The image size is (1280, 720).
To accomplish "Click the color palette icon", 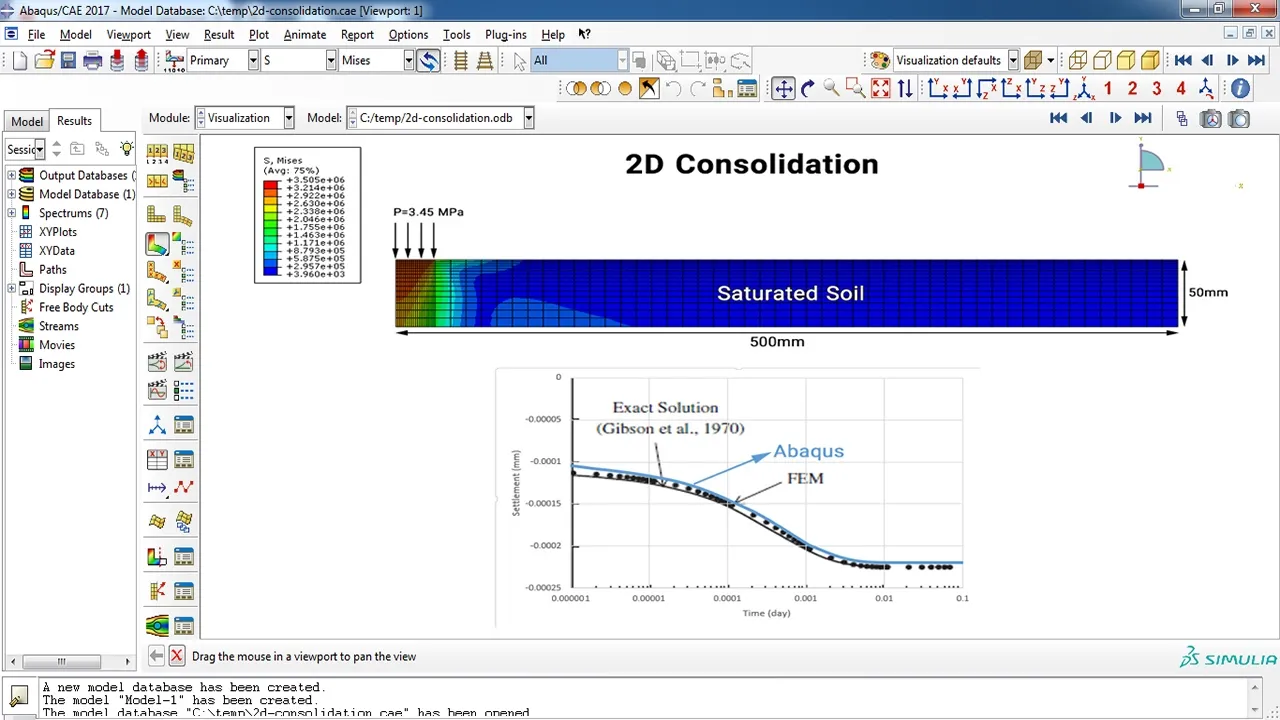I will point(880,60).
